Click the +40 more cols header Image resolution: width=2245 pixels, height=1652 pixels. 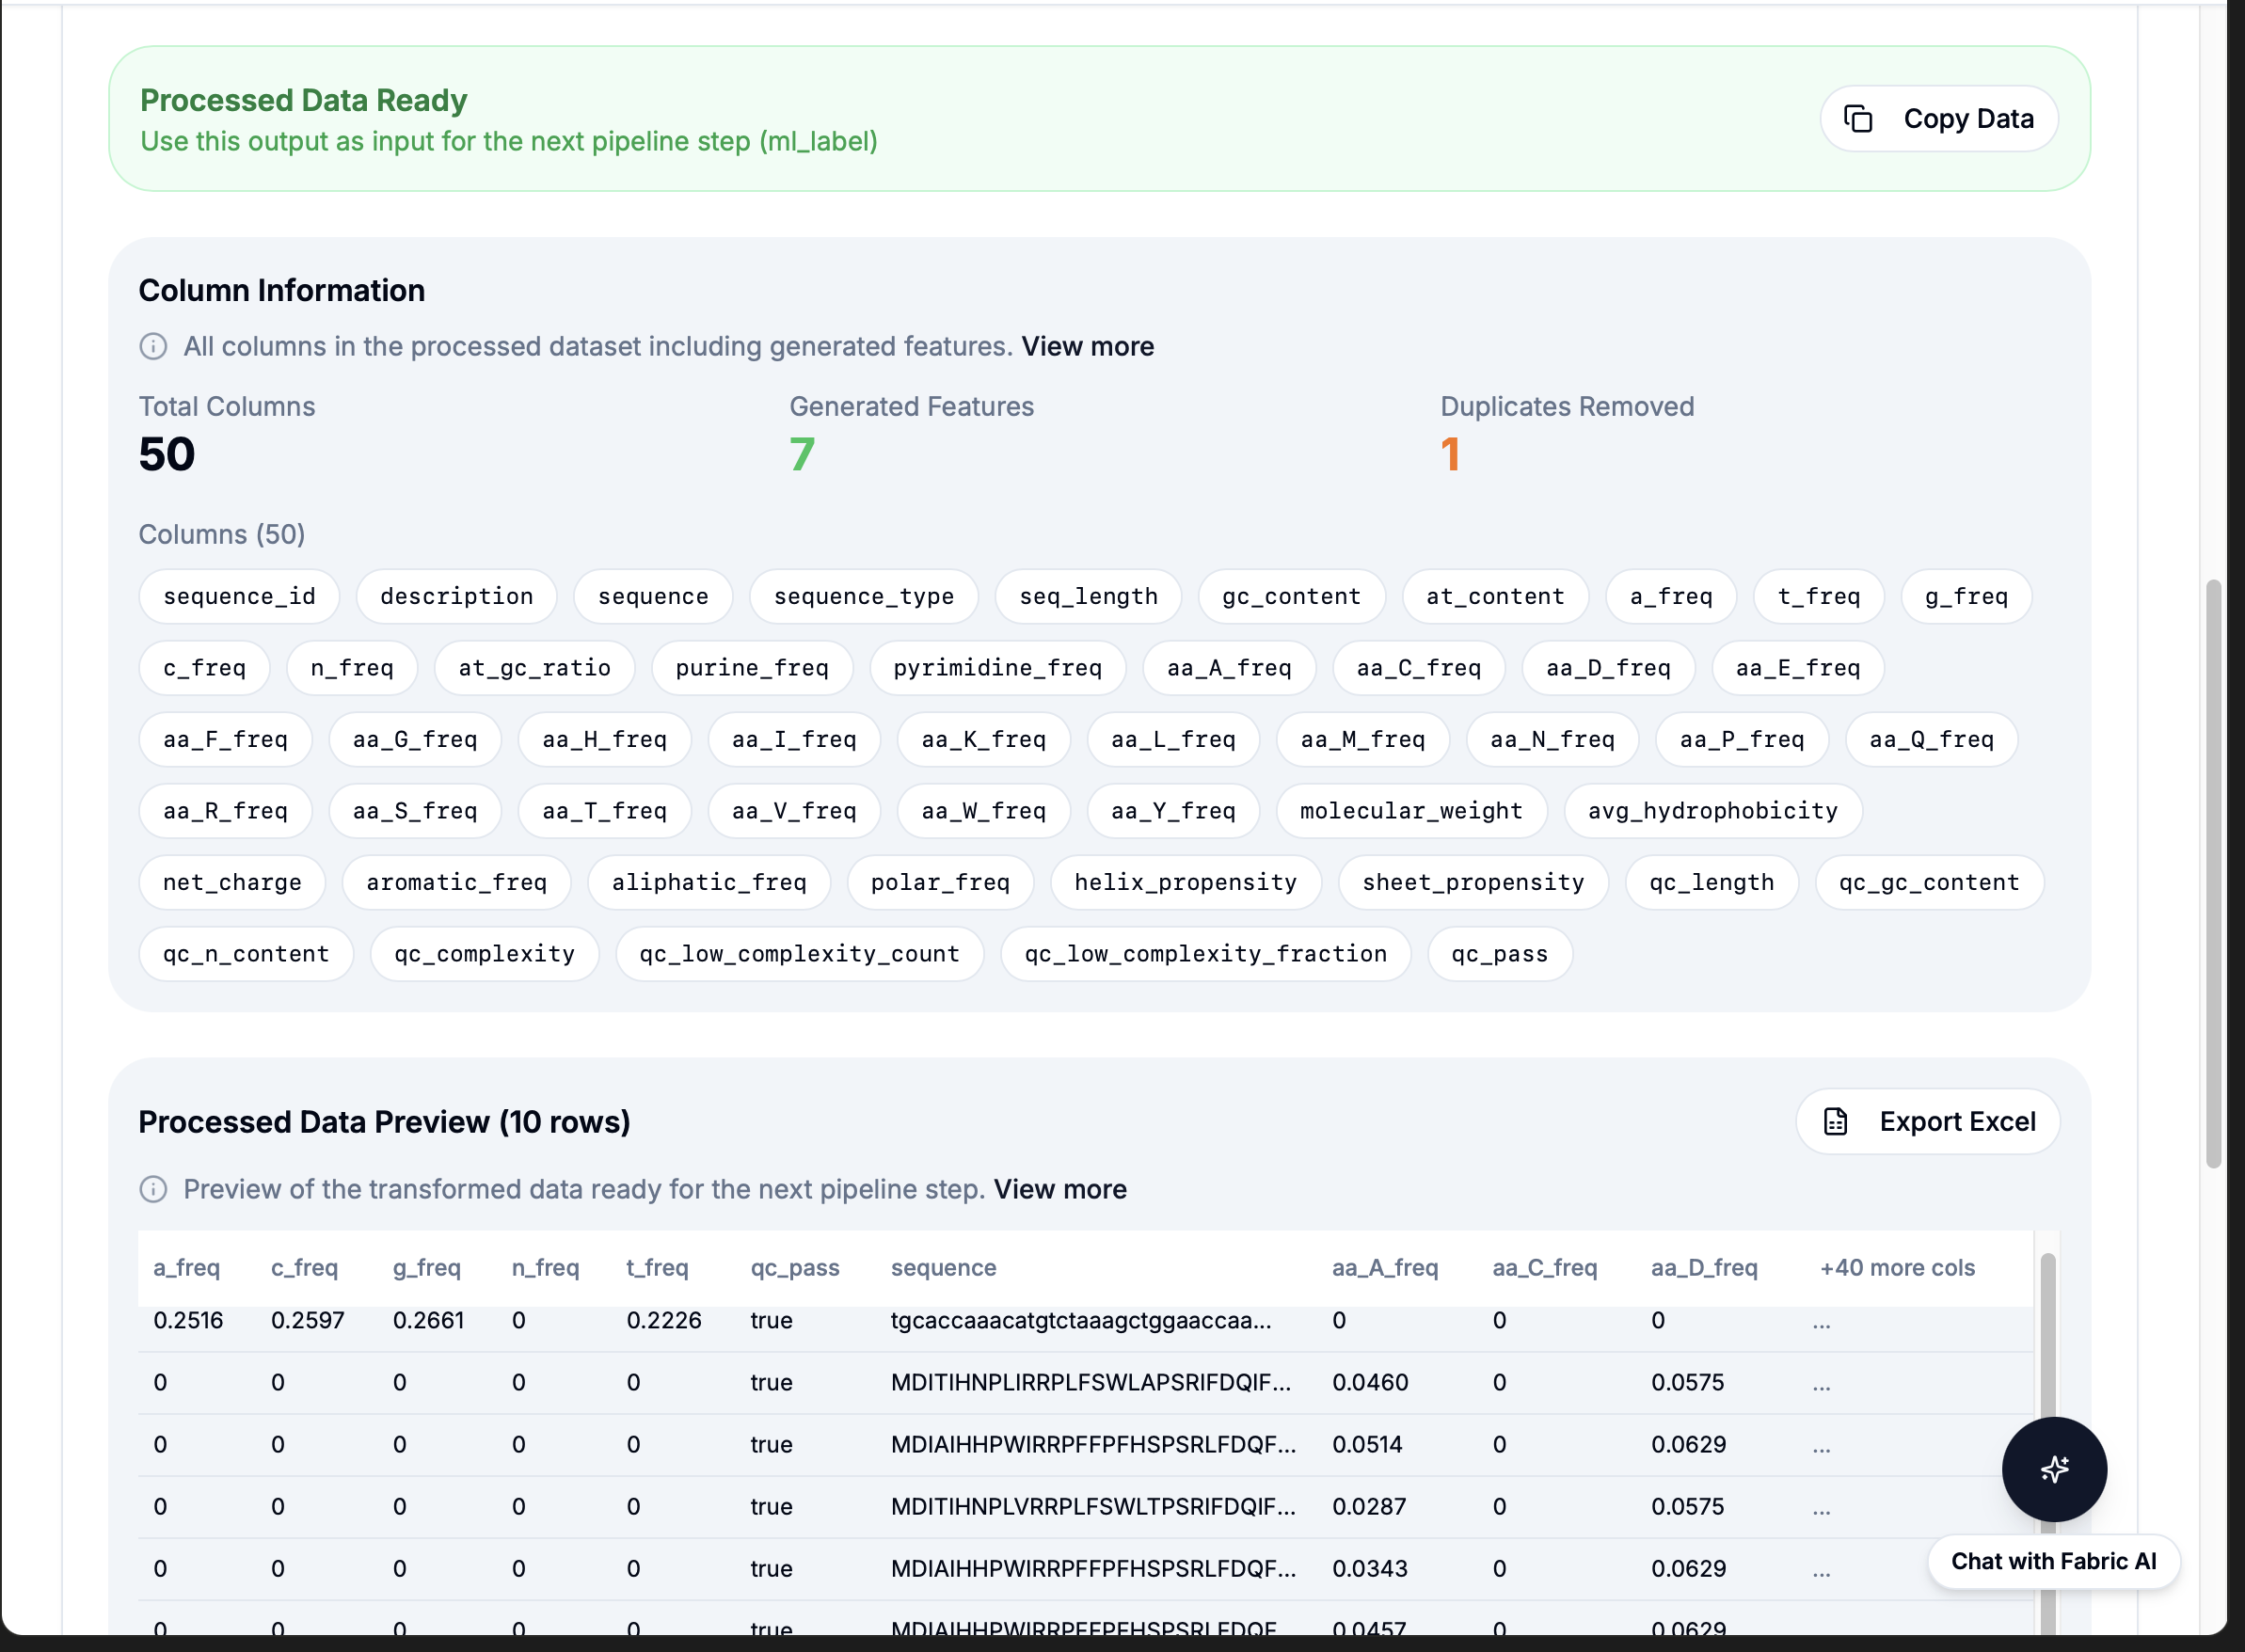[1897, 1268]
